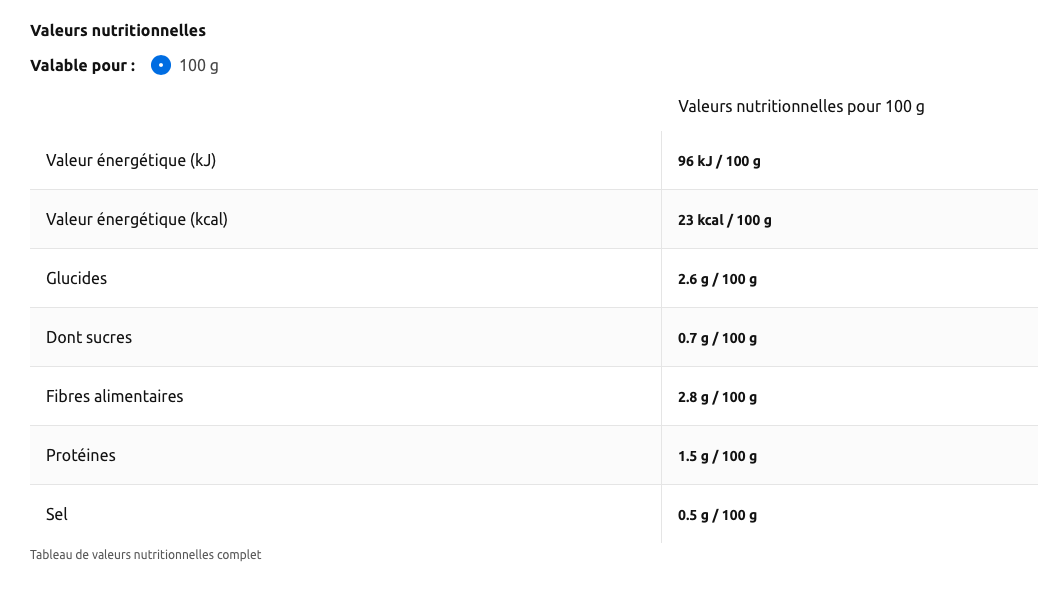Select the 100 g radio button

(x=161, y=66)
